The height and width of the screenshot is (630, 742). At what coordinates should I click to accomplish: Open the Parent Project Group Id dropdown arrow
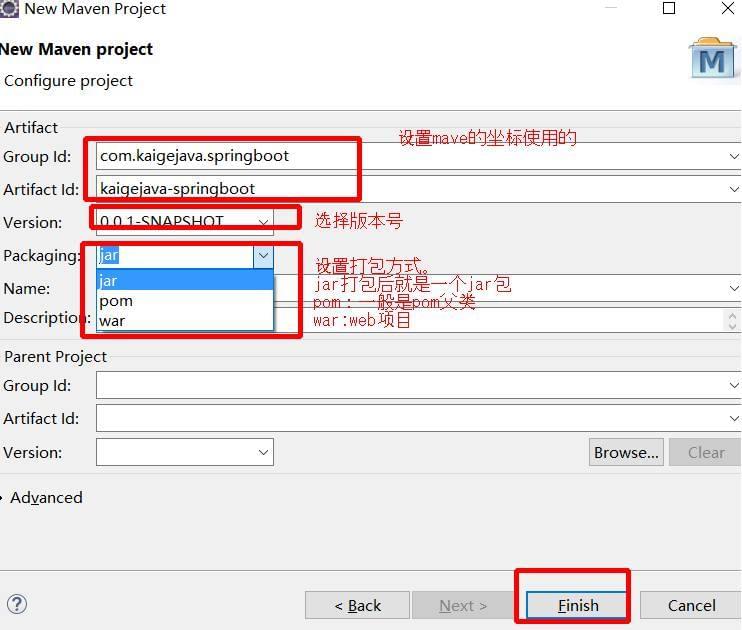(734, 385)
